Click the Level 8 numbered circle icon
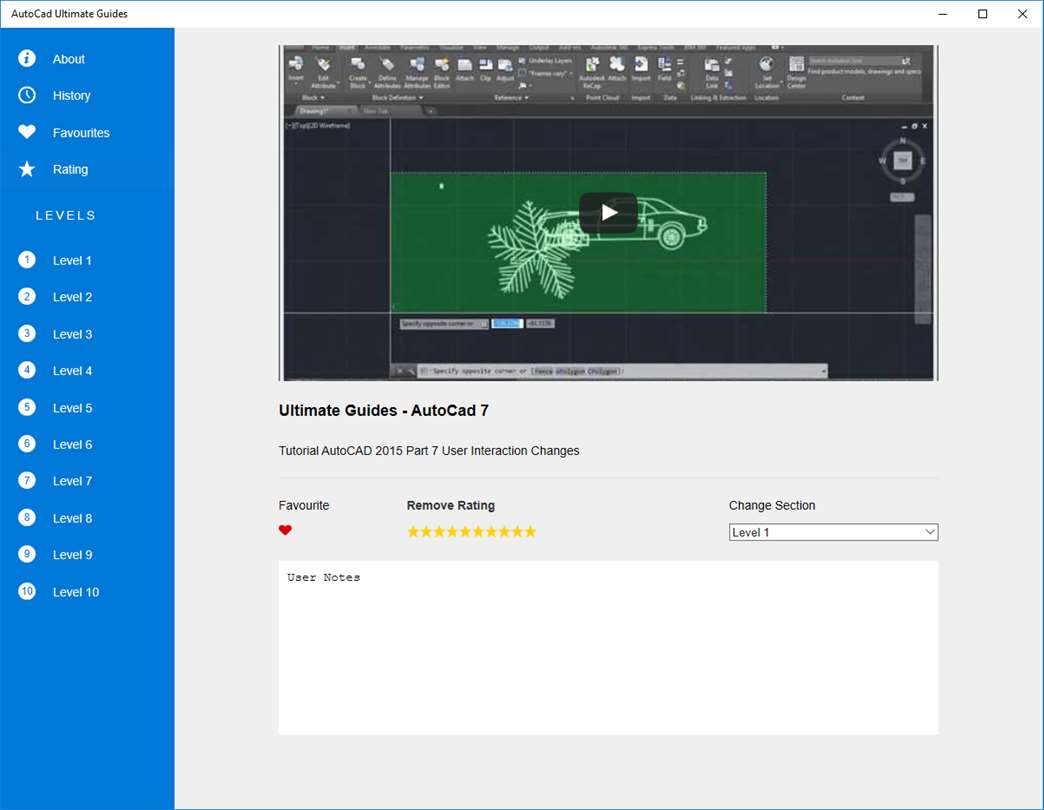 tap(27, 517)
